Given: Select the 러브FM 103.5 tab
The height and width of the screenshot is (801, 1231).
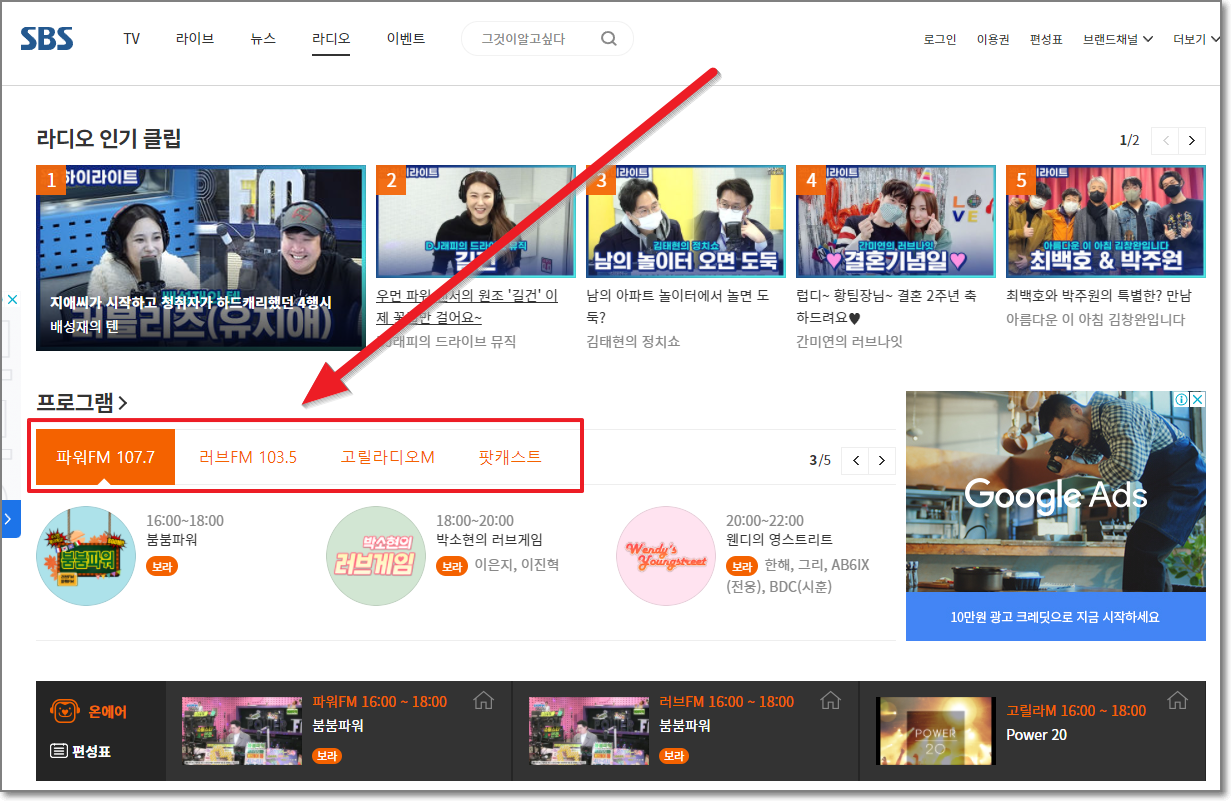Looking at the screenshot, I should coord(248,457).
